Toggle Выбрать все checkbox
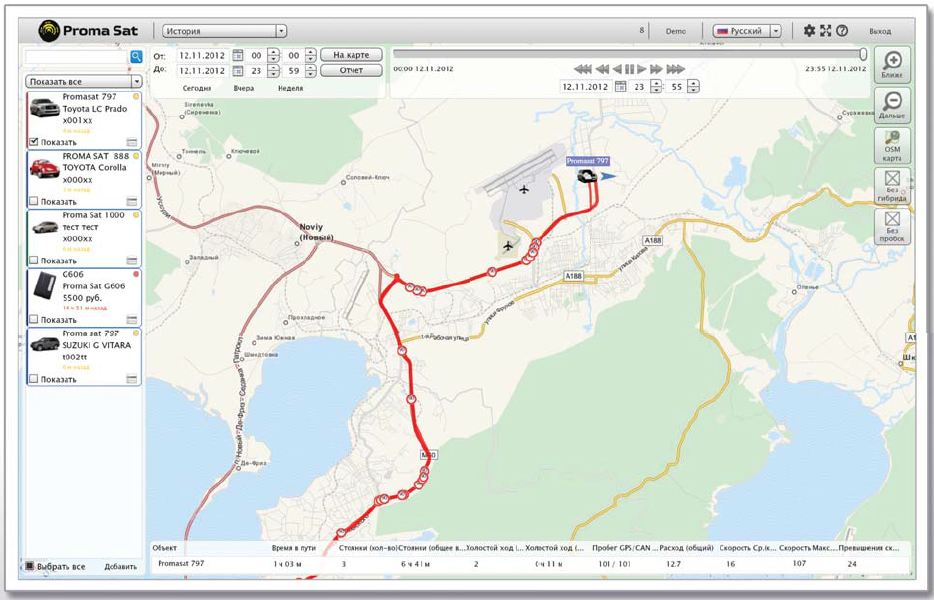 tap(30, 565)
